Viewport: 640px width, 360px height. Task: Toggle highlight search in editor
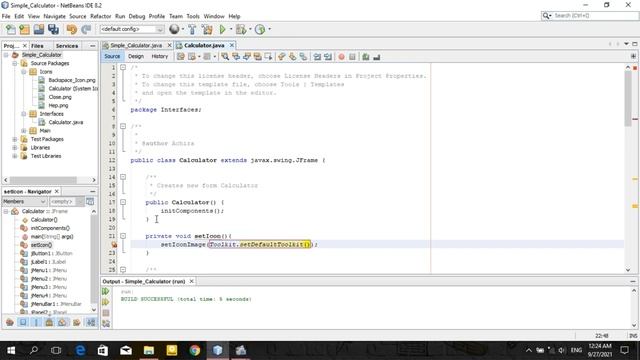(257, 57)
